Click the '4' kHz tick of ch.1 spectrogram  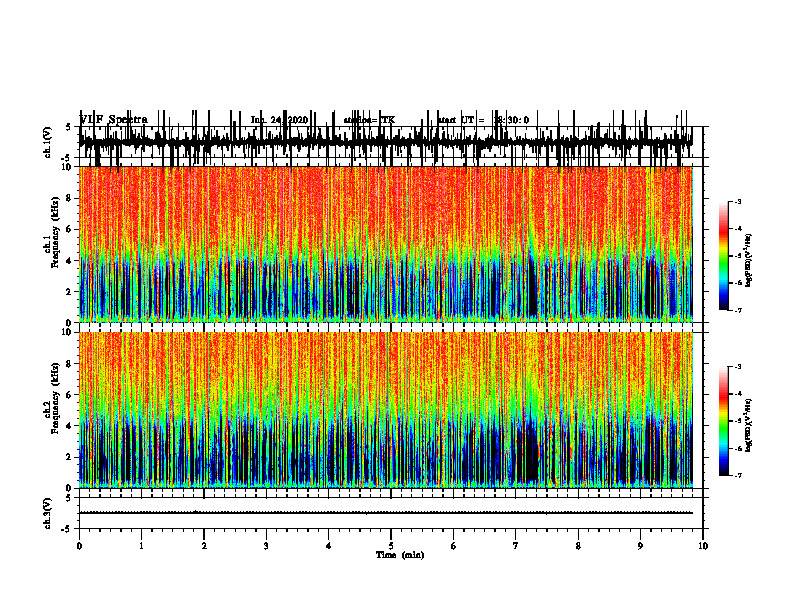[70, 261]
